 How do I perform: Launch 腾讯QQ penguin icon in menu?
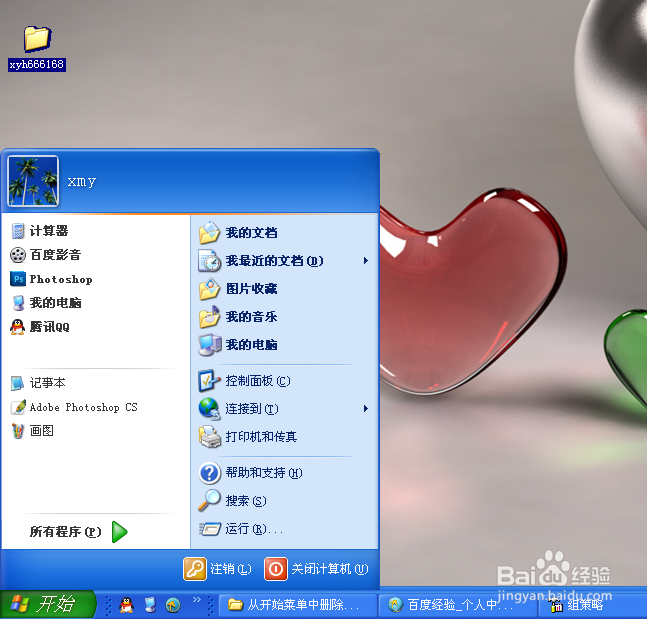(18, 327)
